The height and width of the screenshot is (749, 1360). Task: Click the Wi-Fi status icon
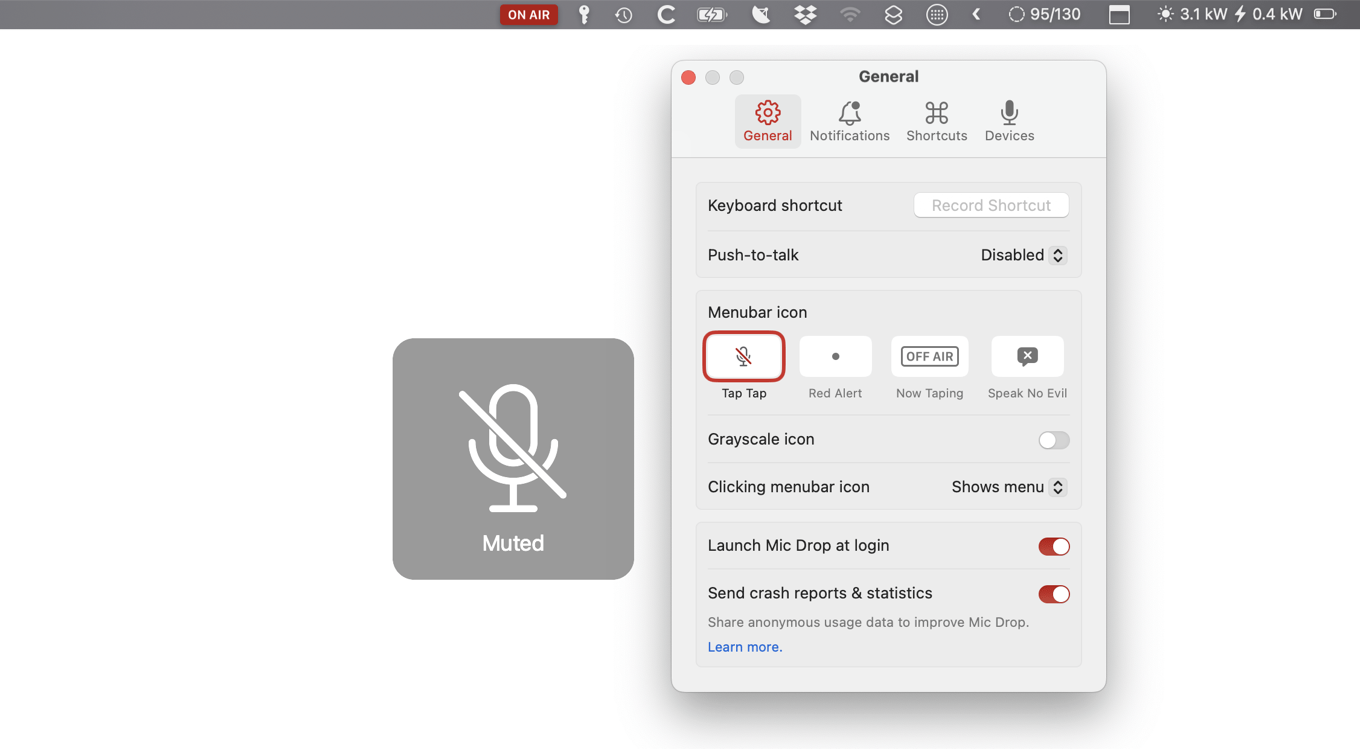pyautogui.click(x=850, y=15)
